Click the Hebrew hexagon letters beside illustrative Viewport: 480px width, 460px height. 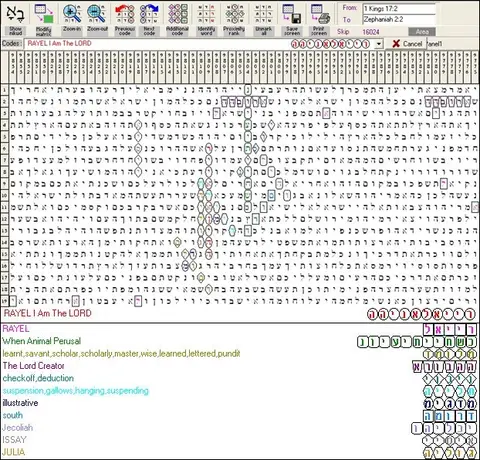[450, 404]
